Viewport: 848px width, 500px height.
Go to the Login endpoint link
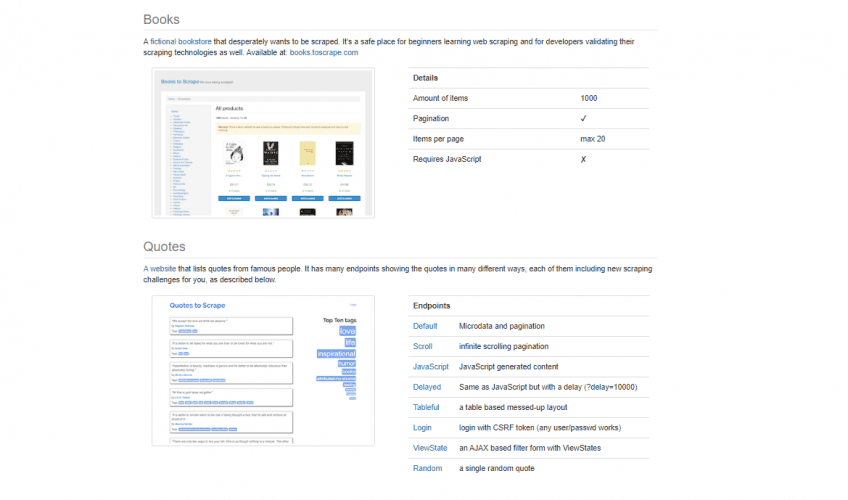423,427
